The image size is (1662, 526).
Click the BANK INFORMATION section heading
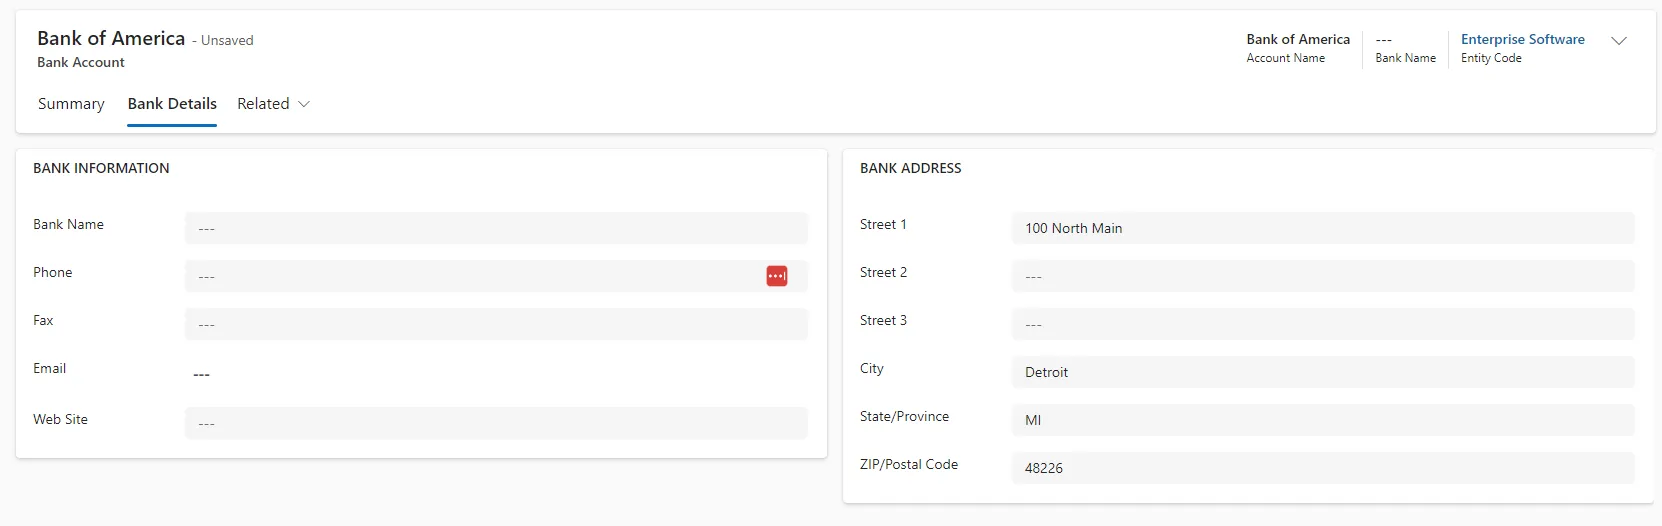pyautogui.click(x=101, y=168)
